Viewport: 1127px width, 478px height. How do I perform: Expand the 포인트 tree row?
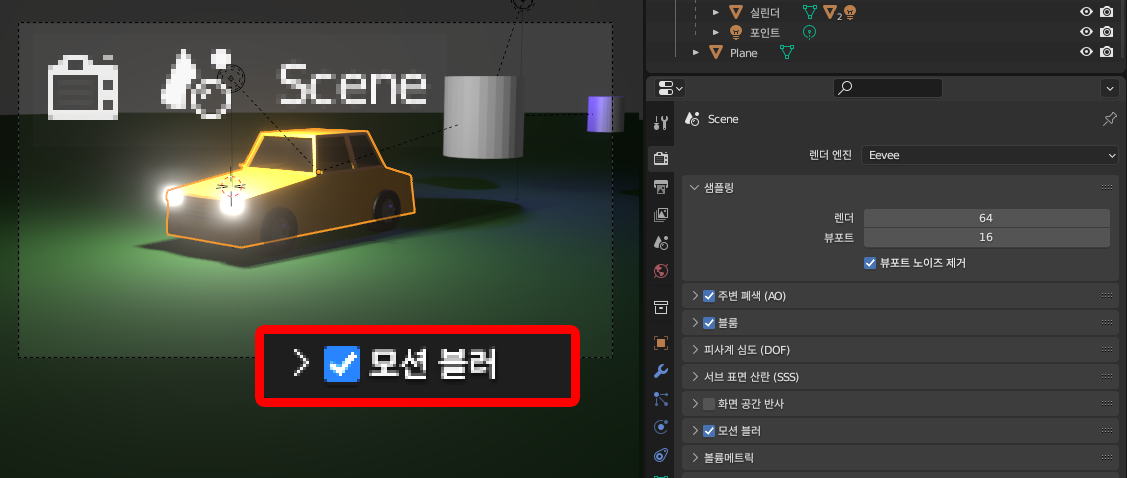point(715,32)
